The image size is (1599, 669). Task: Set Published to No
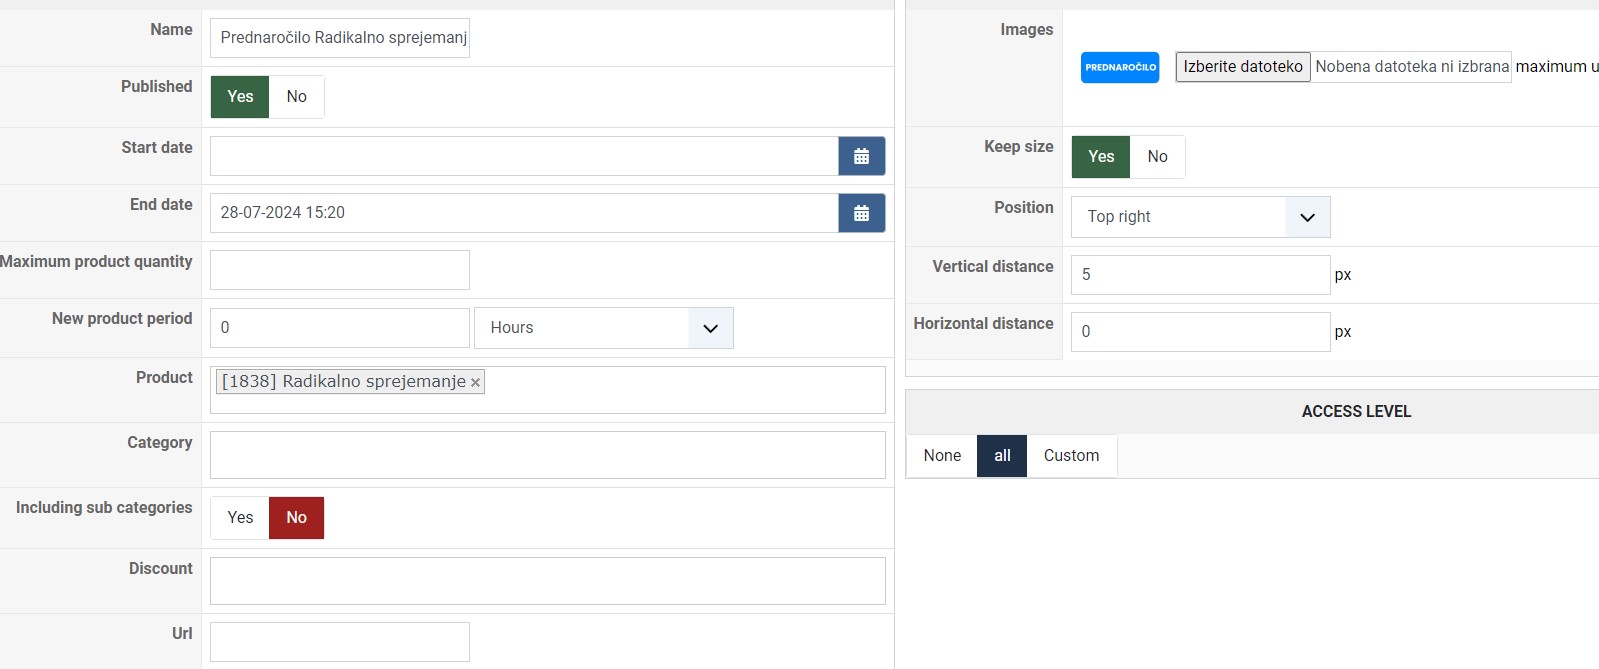pyautogui.click(x=296, y=97)
